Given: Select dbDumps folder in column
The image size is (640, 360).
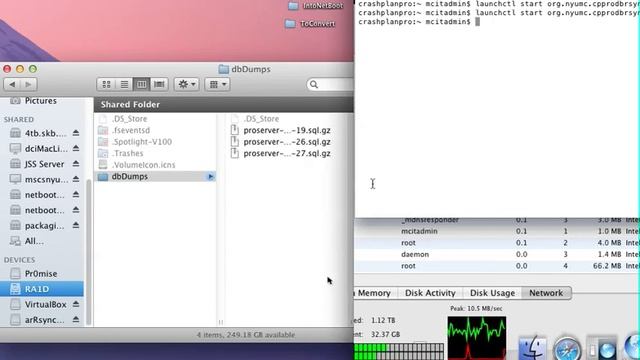Looking at the screenshot, I should 155,176.
